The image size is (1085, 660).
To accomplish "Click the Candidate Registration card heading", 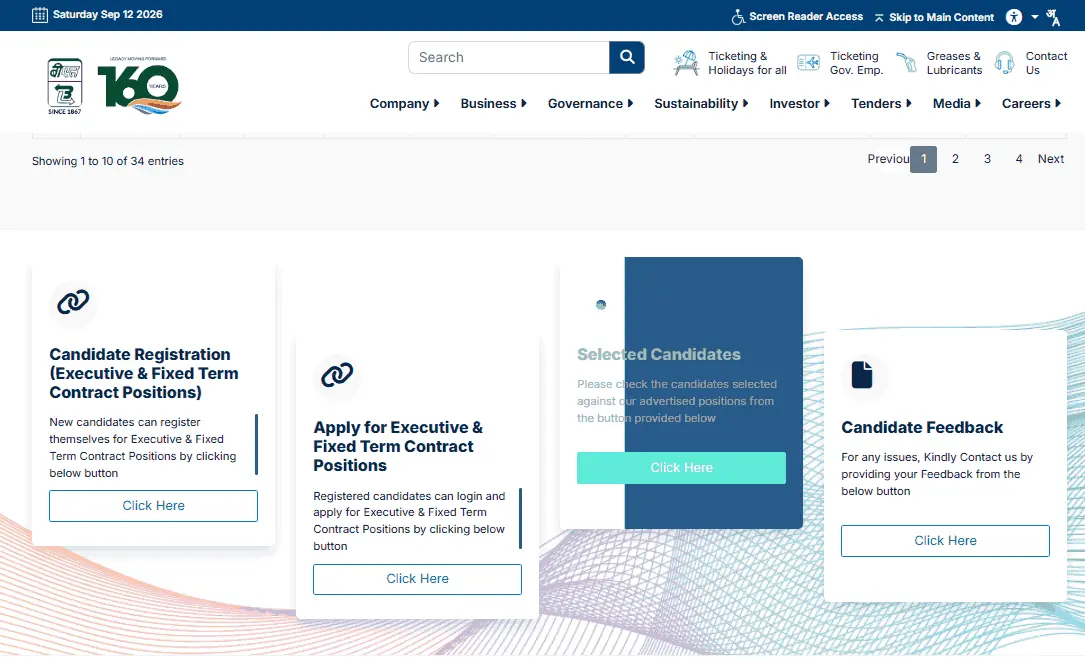I will [x=144, y=374].
